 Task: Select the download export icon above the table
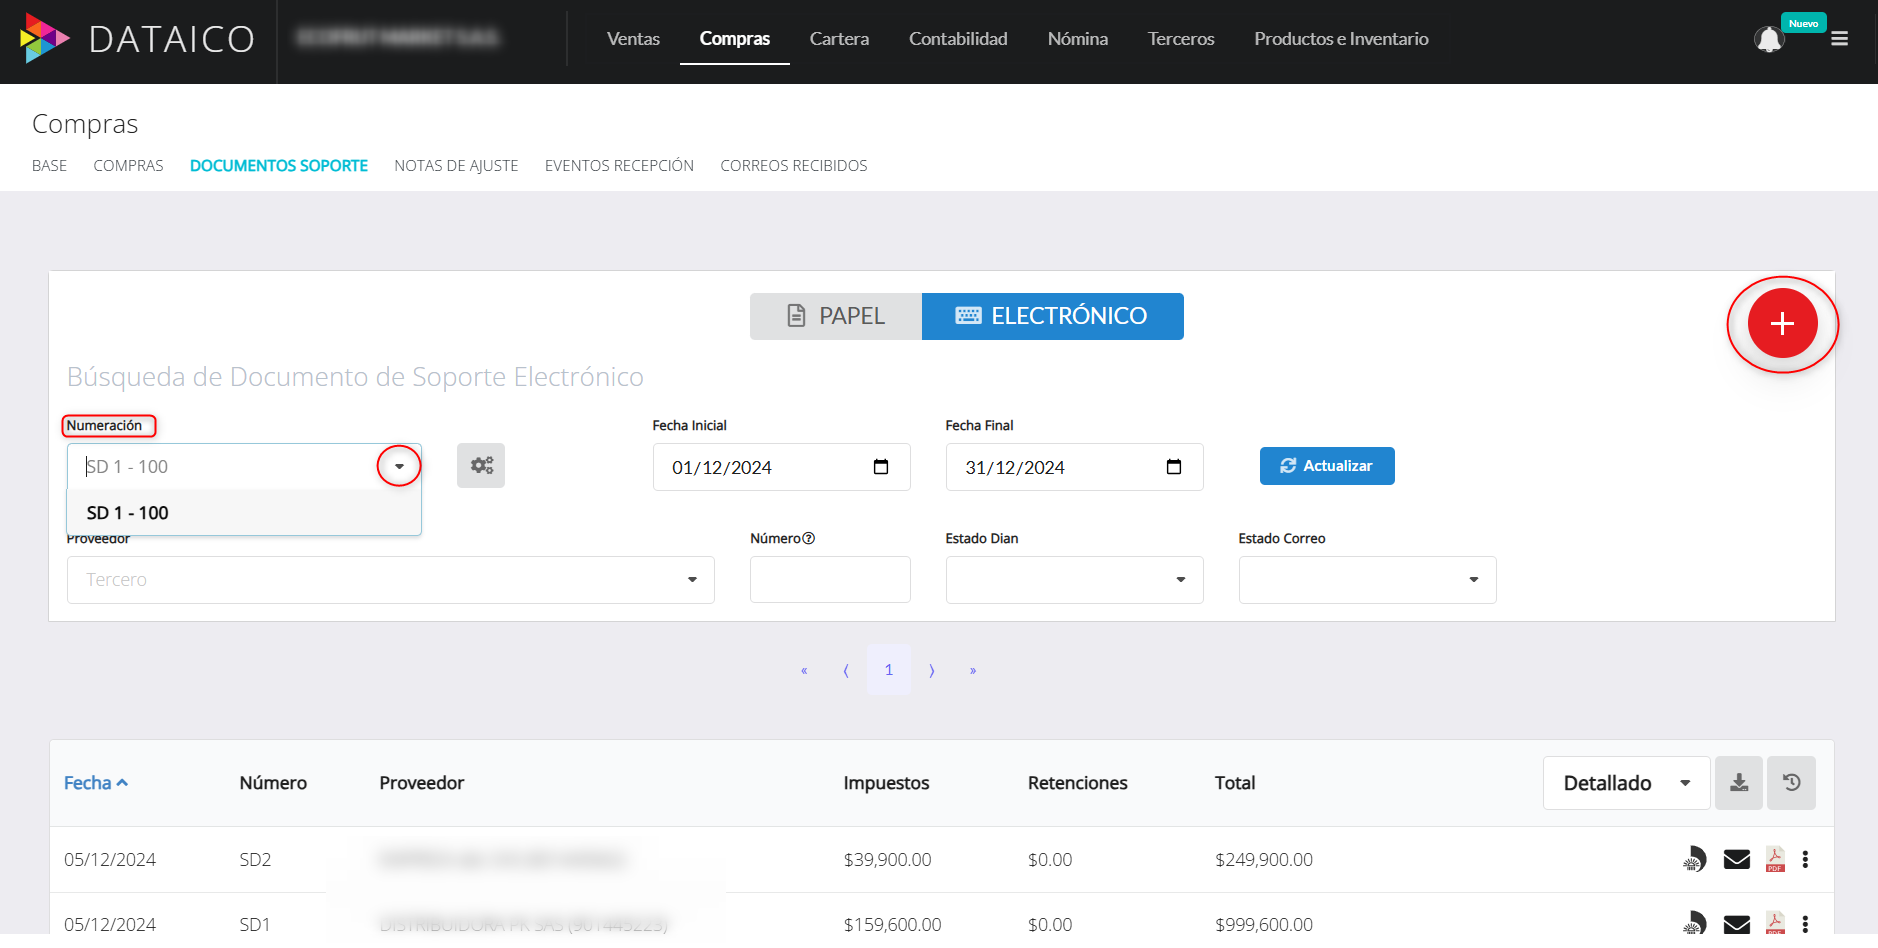[1739, 783]
